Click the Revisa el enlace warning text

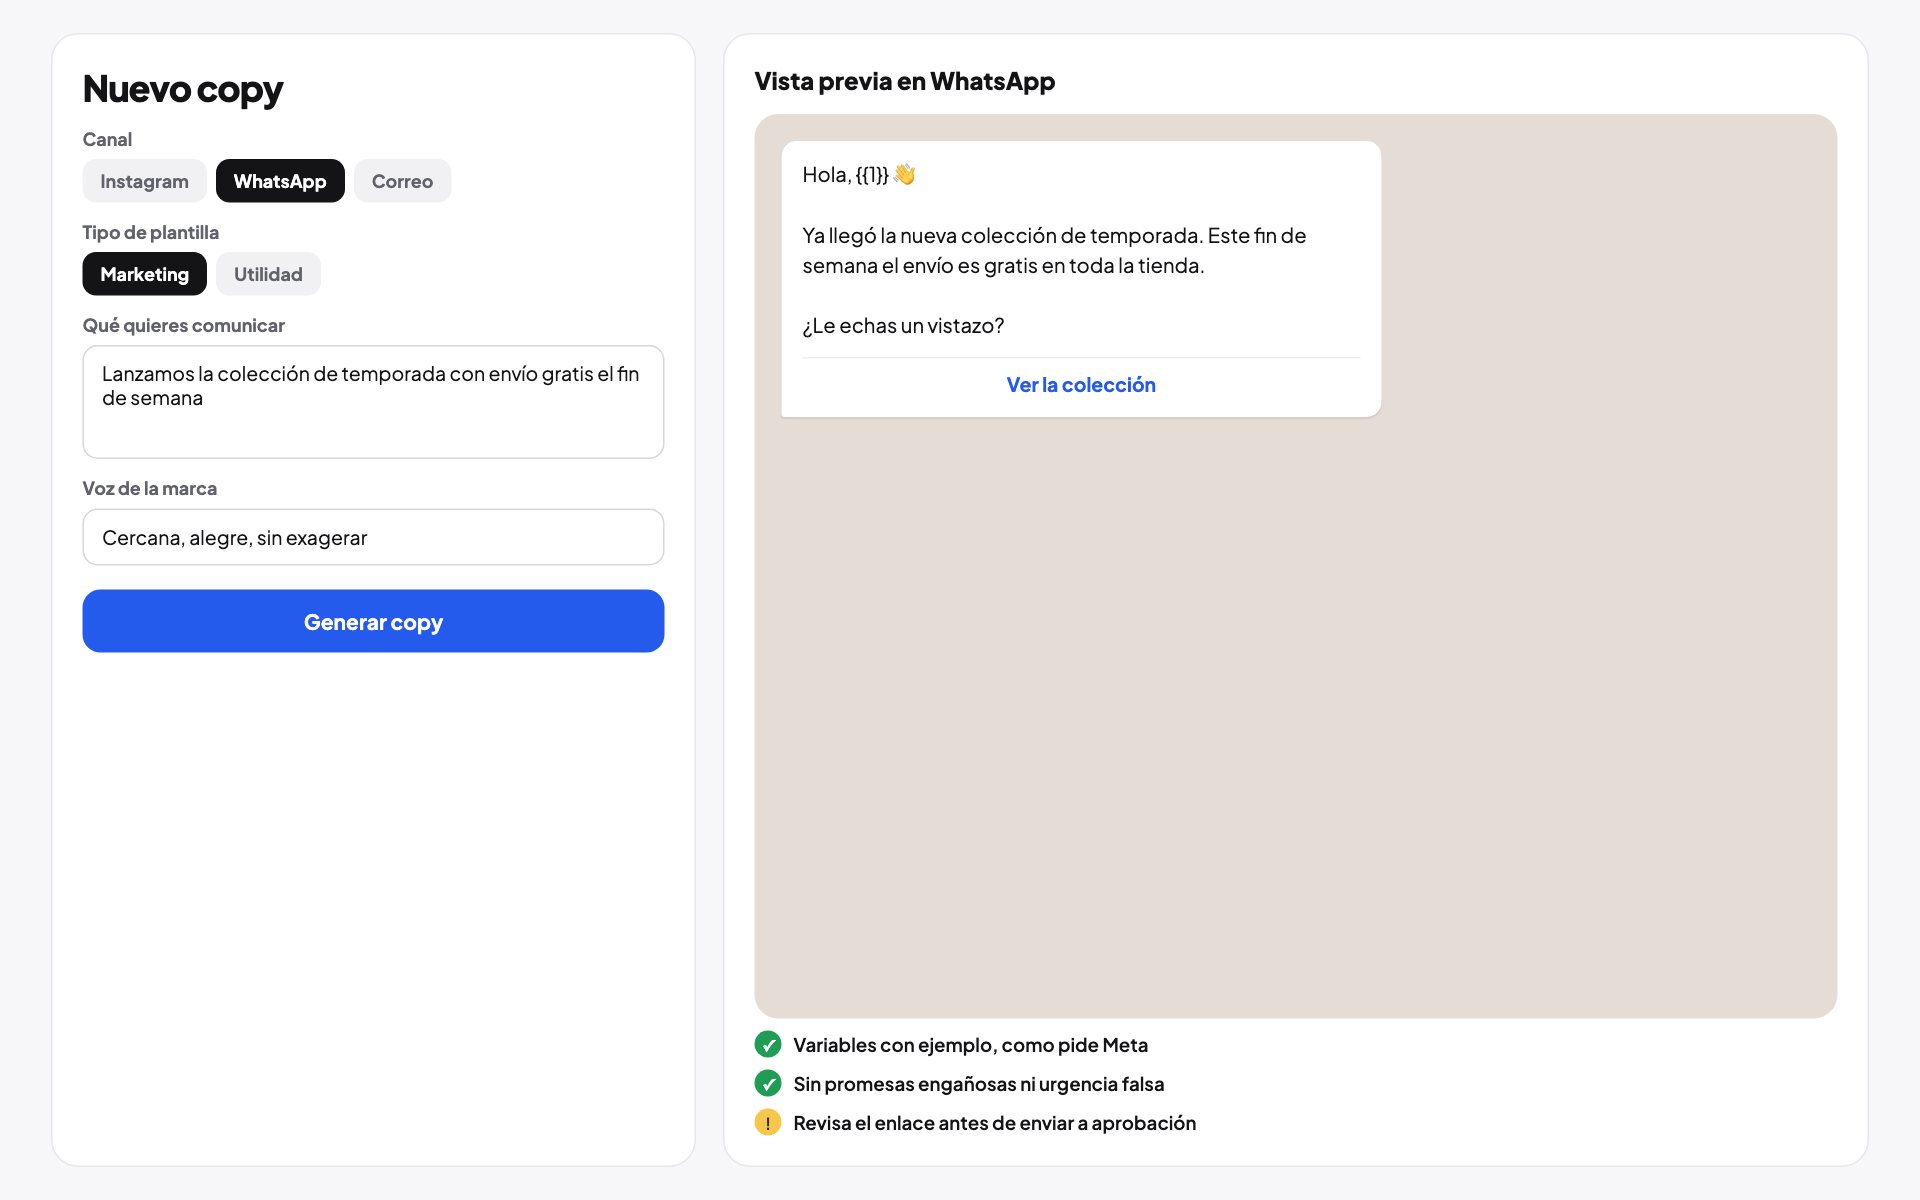(x=994, y=1123)
